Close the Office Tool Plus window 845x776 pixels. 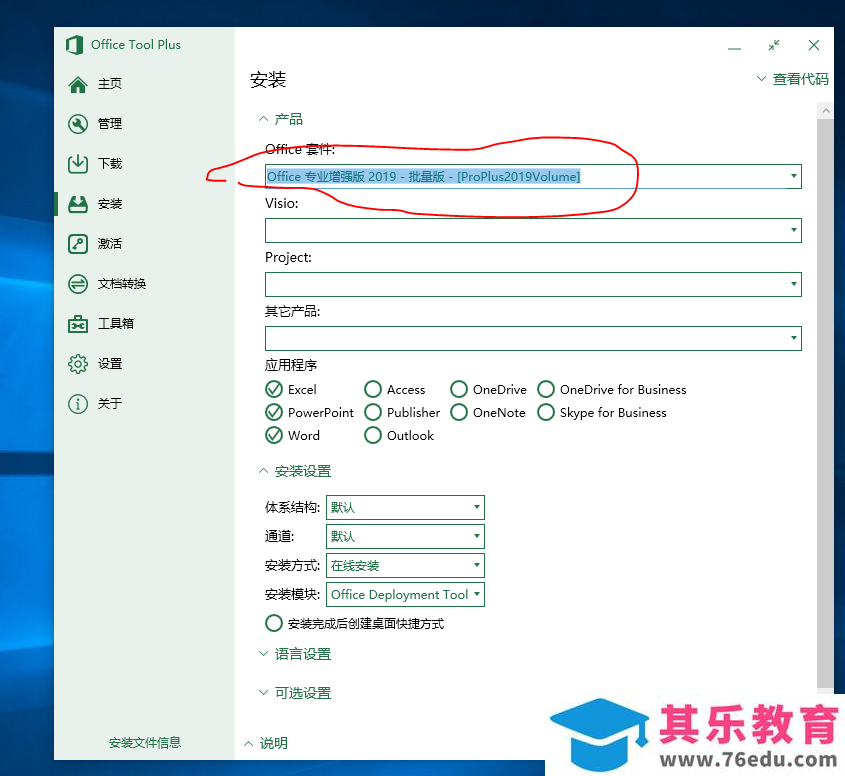[x=814, y=45]
